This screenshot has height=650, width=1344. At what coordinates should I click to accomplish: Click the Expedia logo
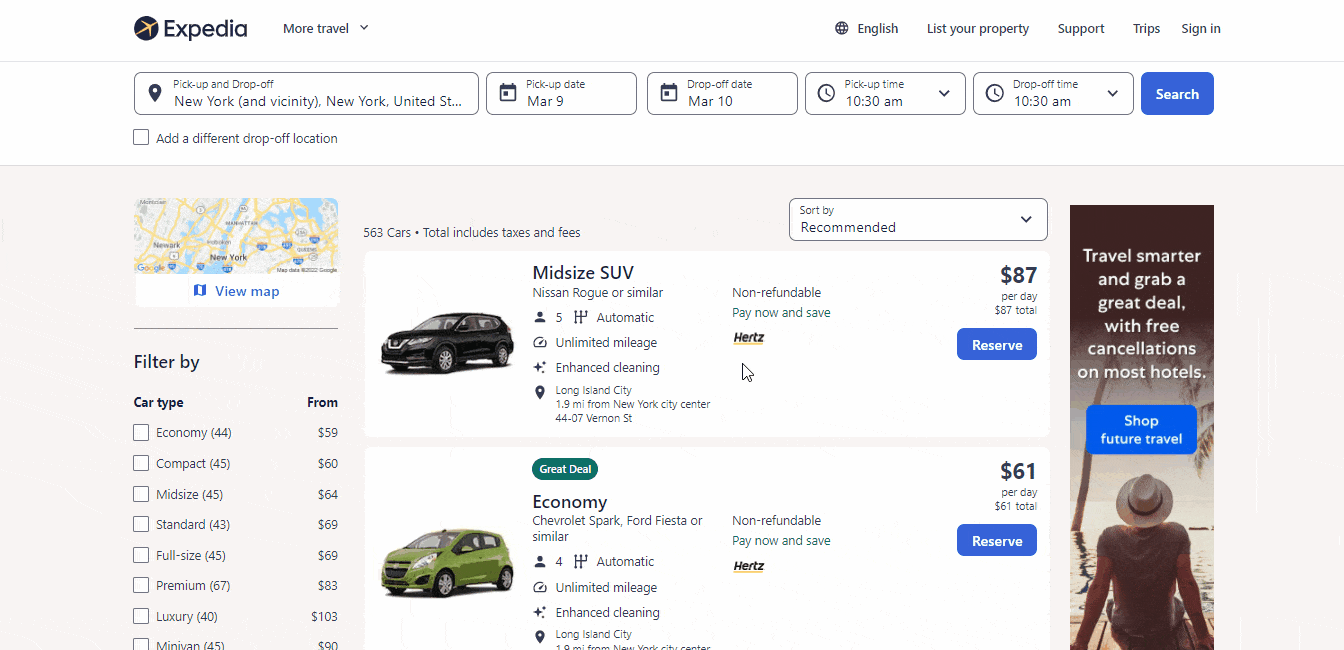(190, 28)
